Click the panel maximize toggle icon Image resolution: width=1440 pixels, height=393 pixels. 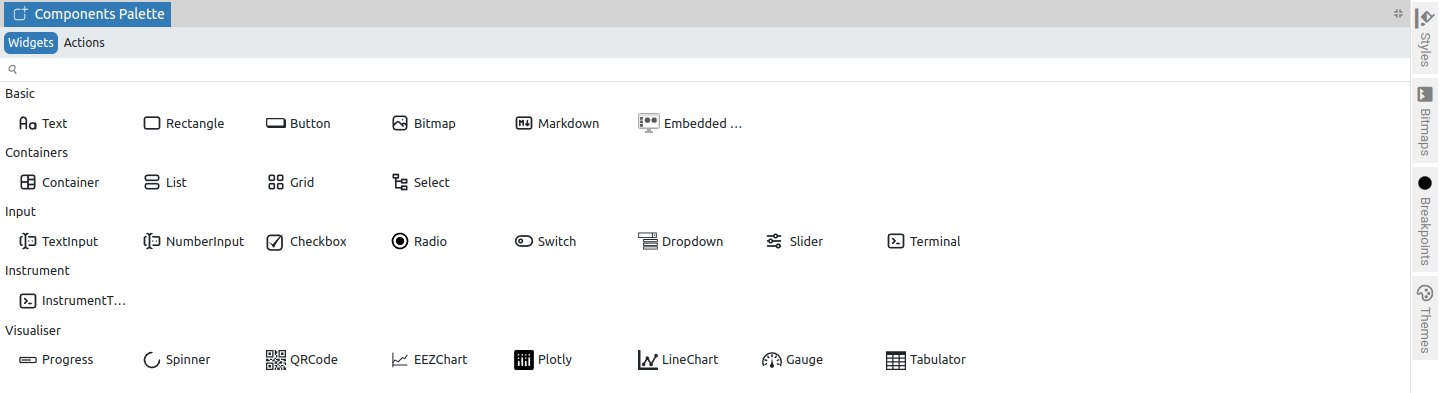click(x=1398, y=14)
